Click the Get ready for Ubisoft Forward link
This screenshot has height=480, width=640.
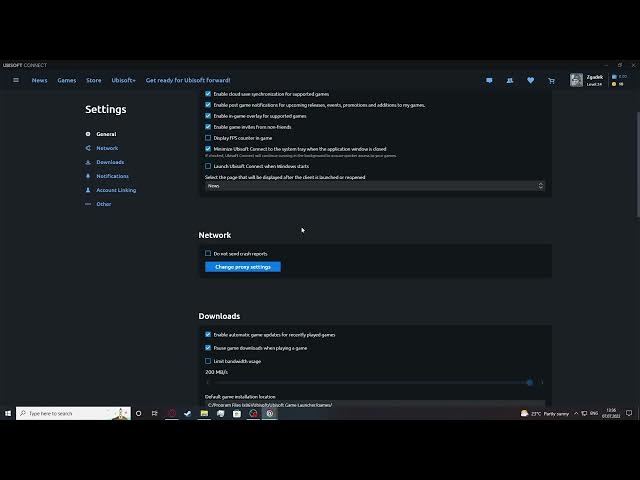(188, 80)
